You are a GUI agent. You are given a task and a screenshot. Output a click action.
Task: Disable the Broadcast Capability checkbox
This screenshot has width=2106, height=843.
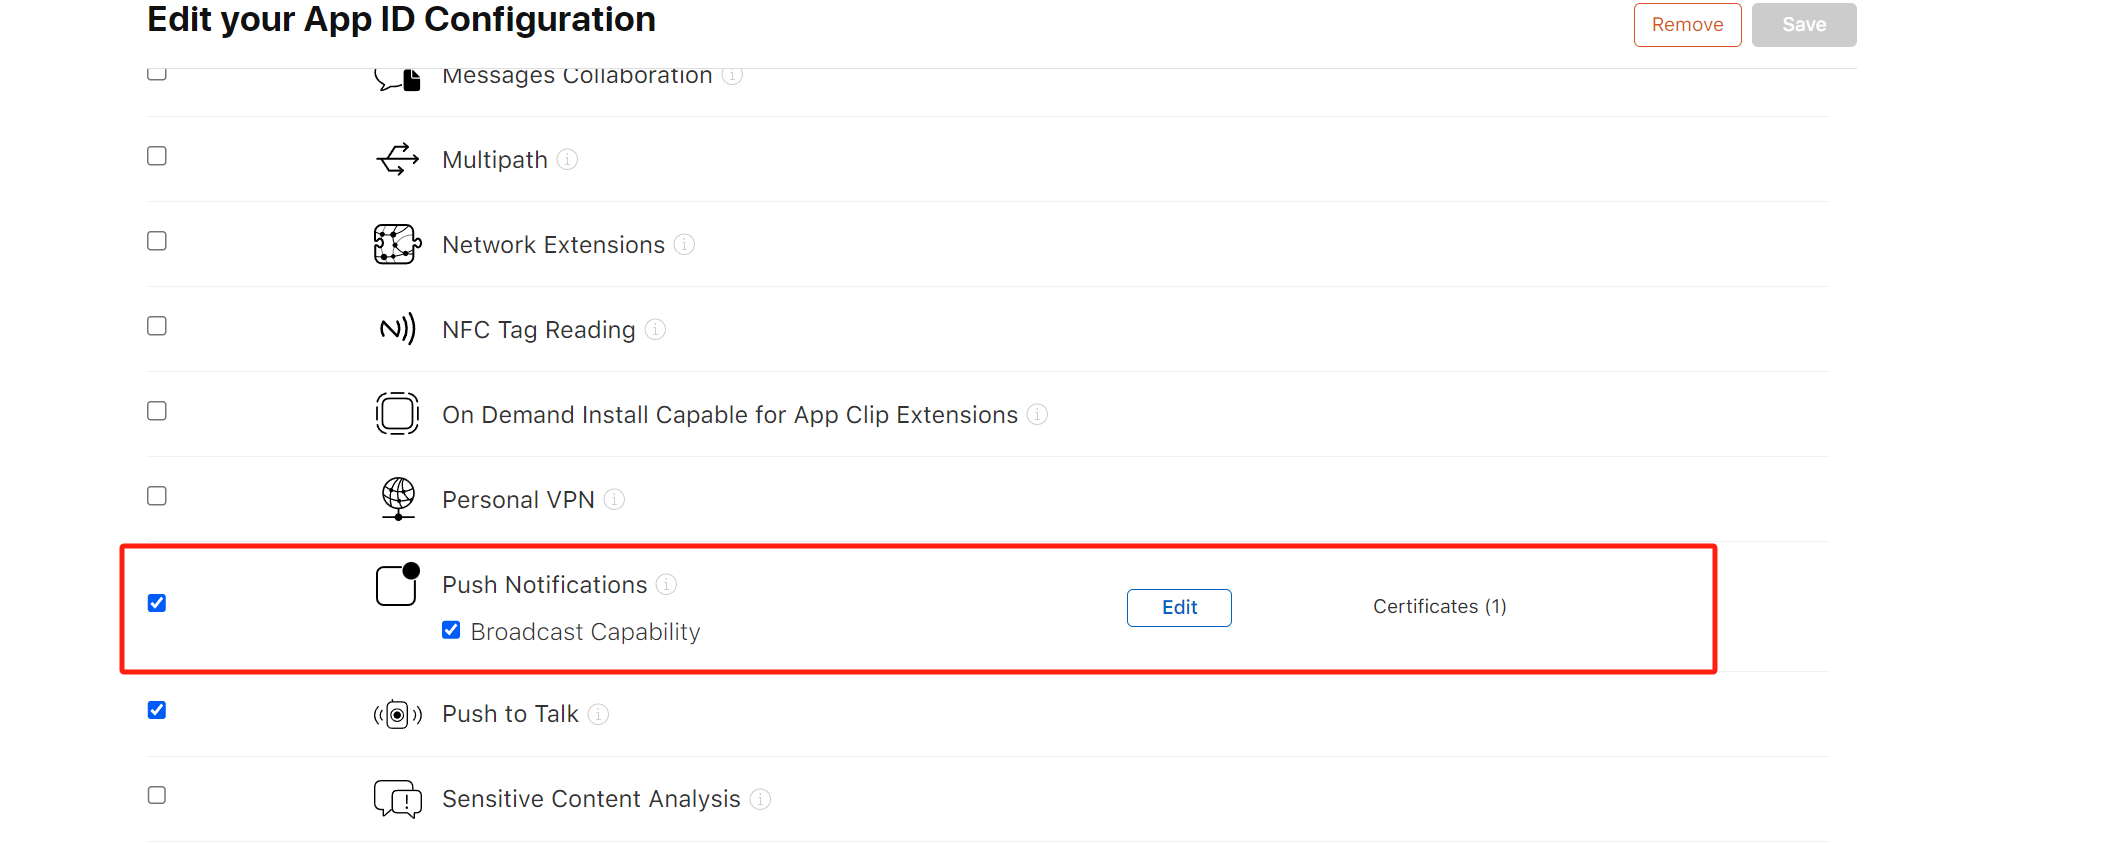pos(451,630)
